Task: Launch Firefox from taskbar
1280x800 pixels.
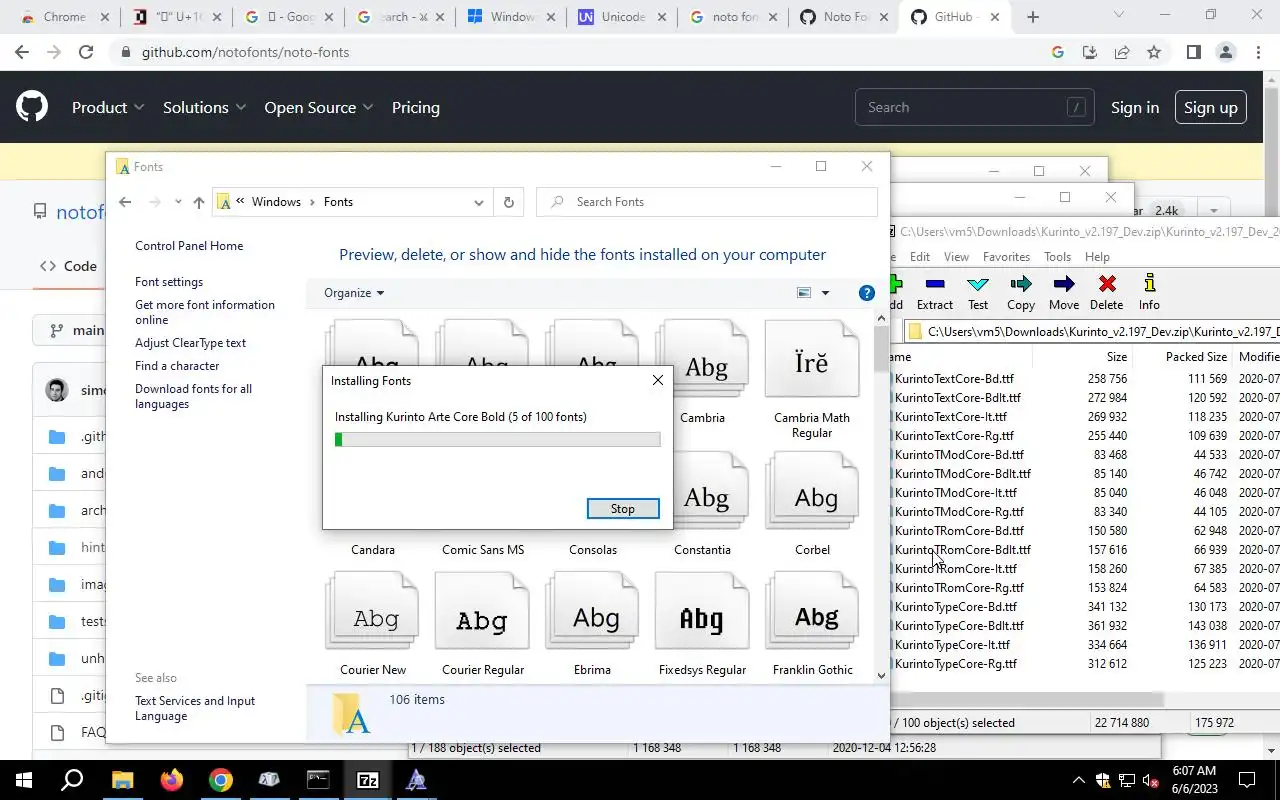Action: tap(171, 780)
